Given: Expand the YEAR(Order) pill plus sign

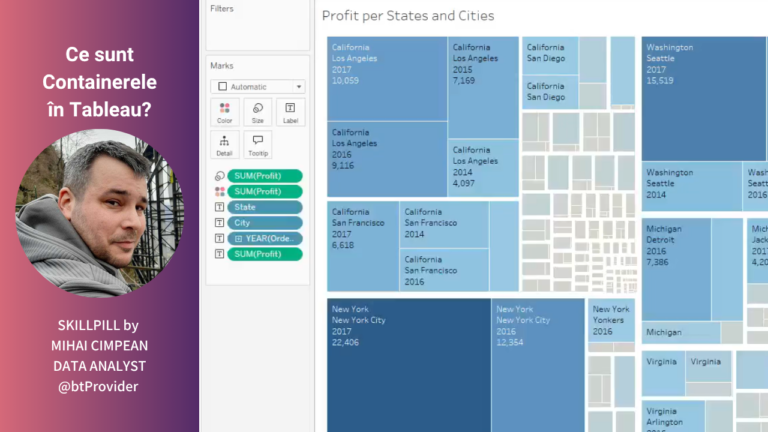Looking at the screenshot, I should tap(239, 239).
